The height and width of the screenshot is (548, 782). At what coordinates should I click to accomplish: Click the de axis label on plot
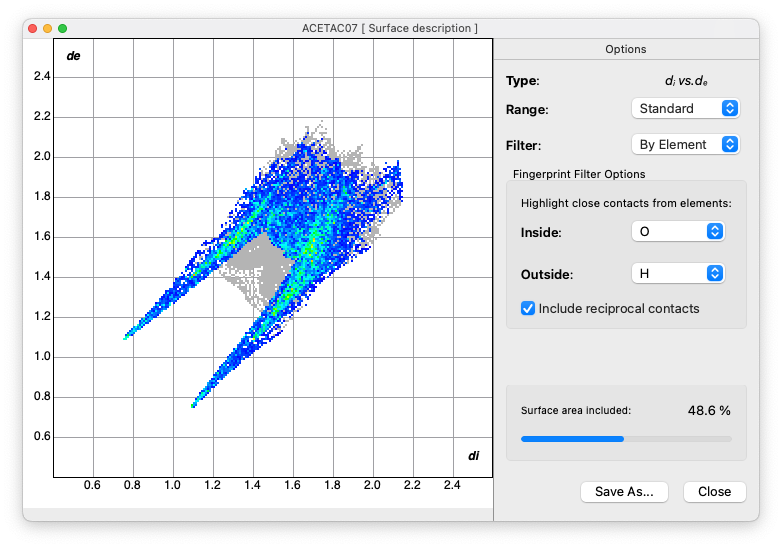coord(73,55)
